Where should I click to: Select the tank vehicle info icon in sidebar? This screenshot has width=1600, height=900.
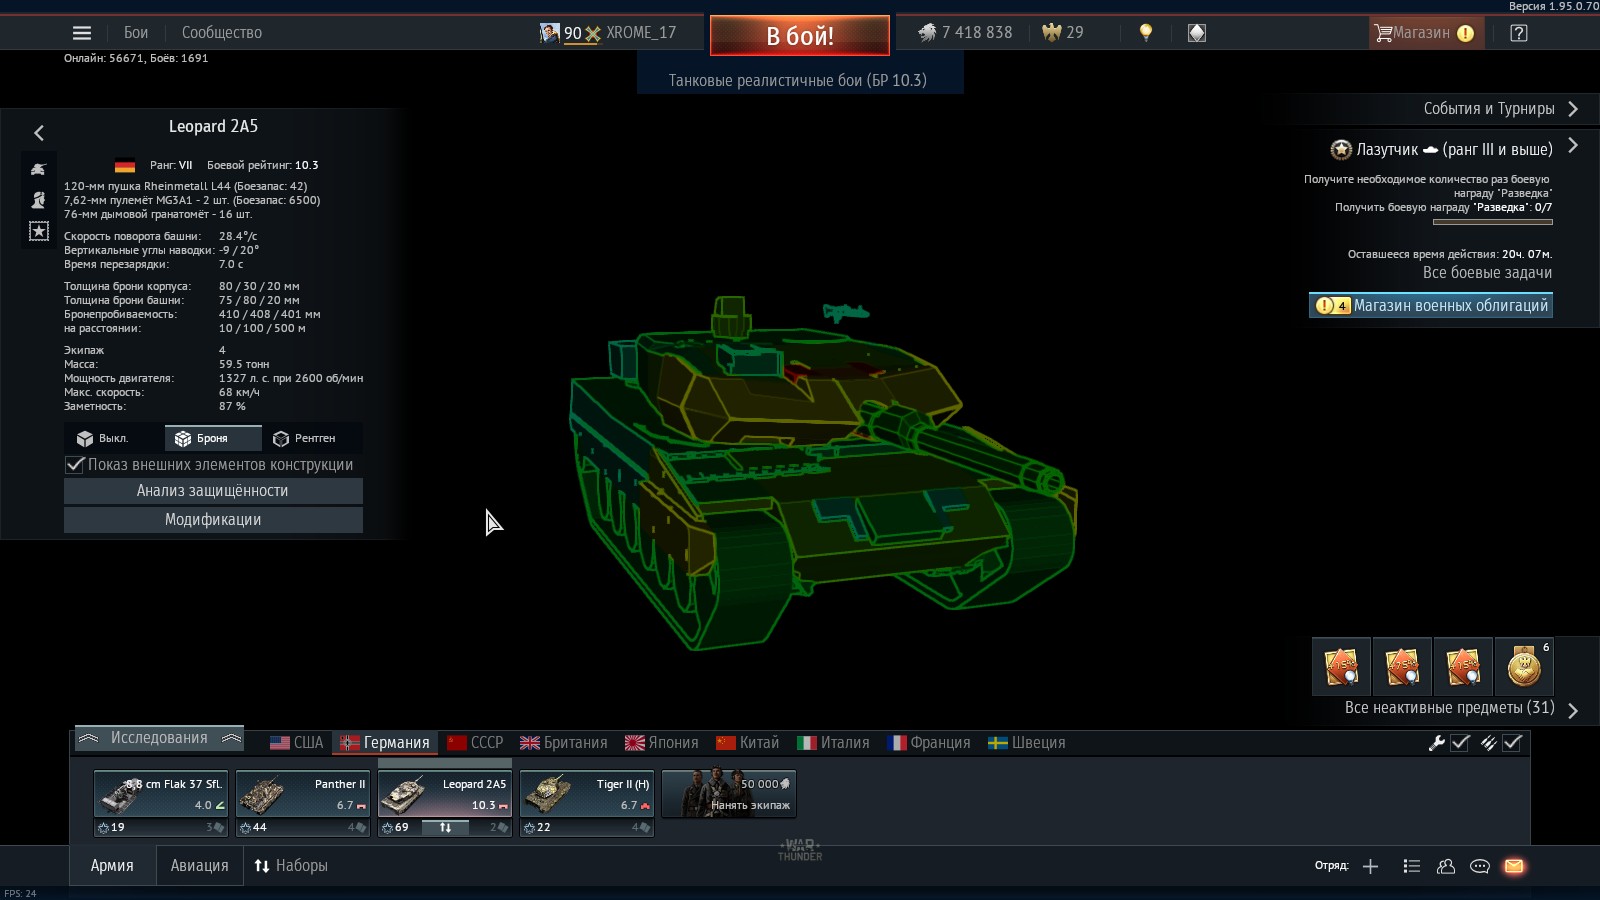click(x=39, y=169)
